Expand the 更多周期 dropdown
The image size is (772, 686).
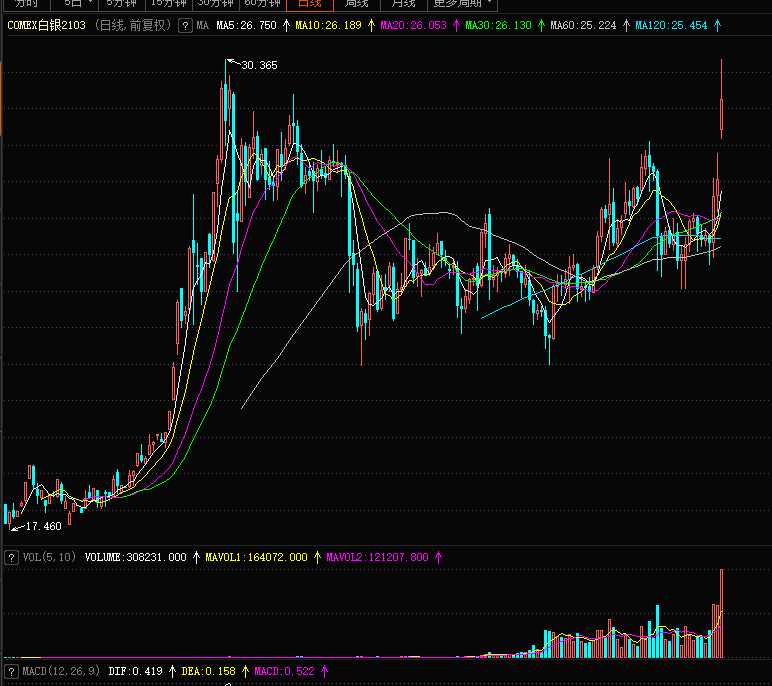coord(462,4)
